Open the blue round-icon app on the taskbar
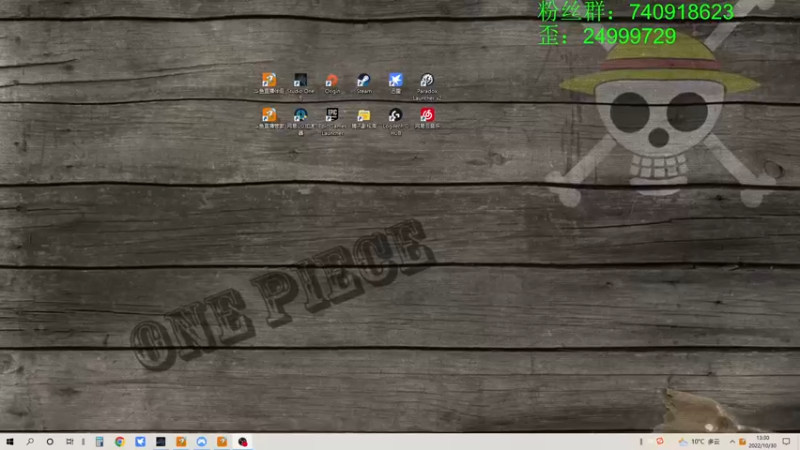 202,442
